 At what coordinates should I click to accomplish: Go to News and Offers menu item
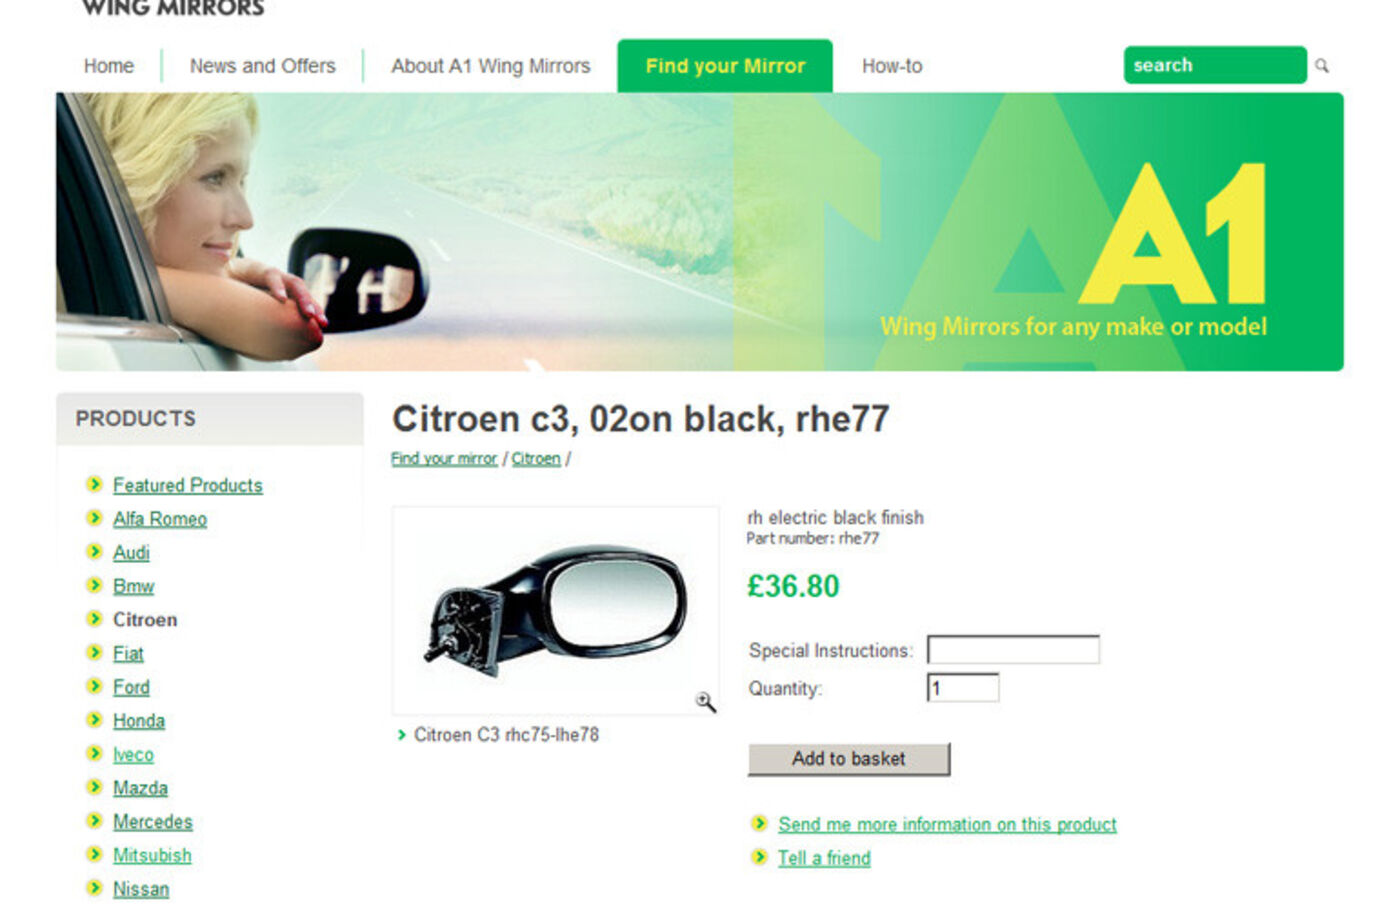263,66
